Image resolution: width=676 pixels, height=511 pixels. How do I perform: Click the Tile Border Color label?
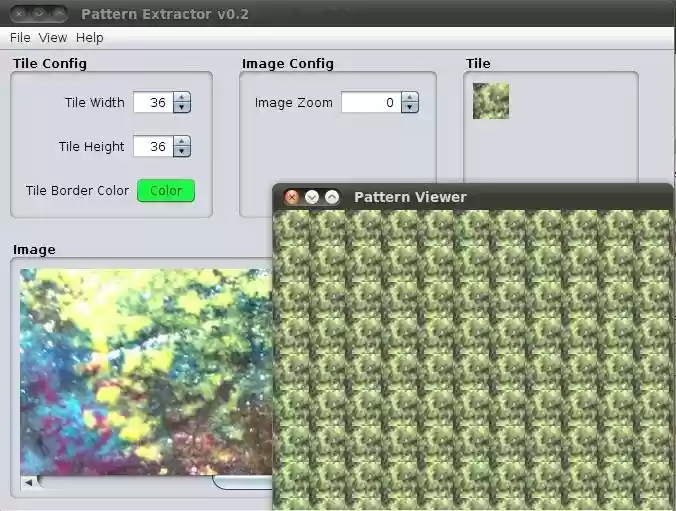[x=77, y=191]
